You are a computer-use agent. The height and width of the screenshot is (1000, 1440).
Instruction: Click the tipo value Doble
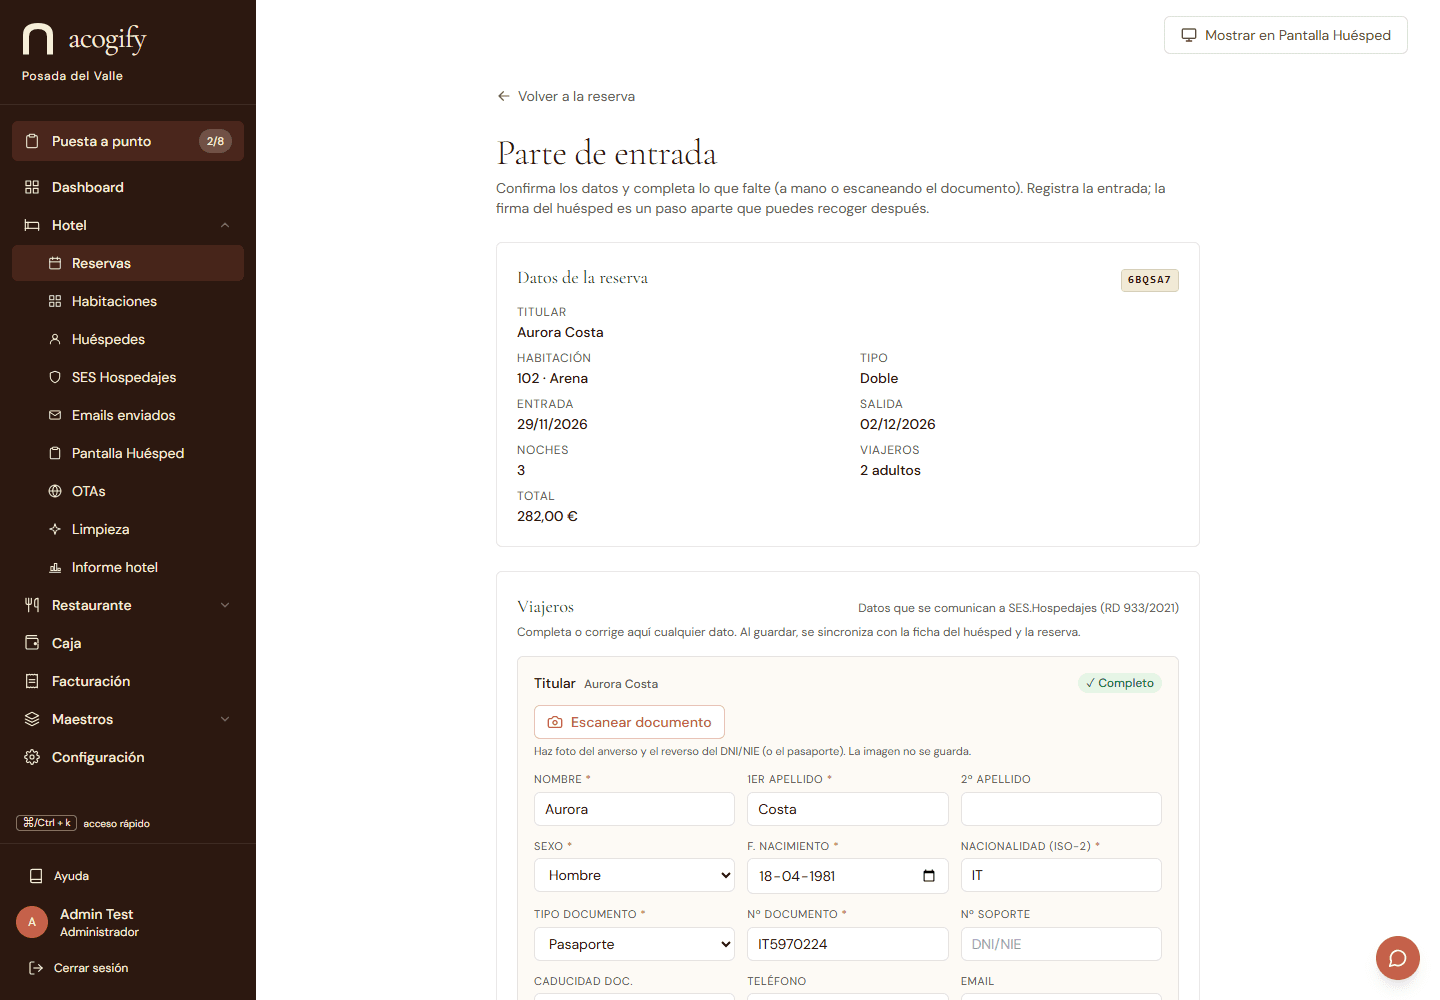coord(879,378)
